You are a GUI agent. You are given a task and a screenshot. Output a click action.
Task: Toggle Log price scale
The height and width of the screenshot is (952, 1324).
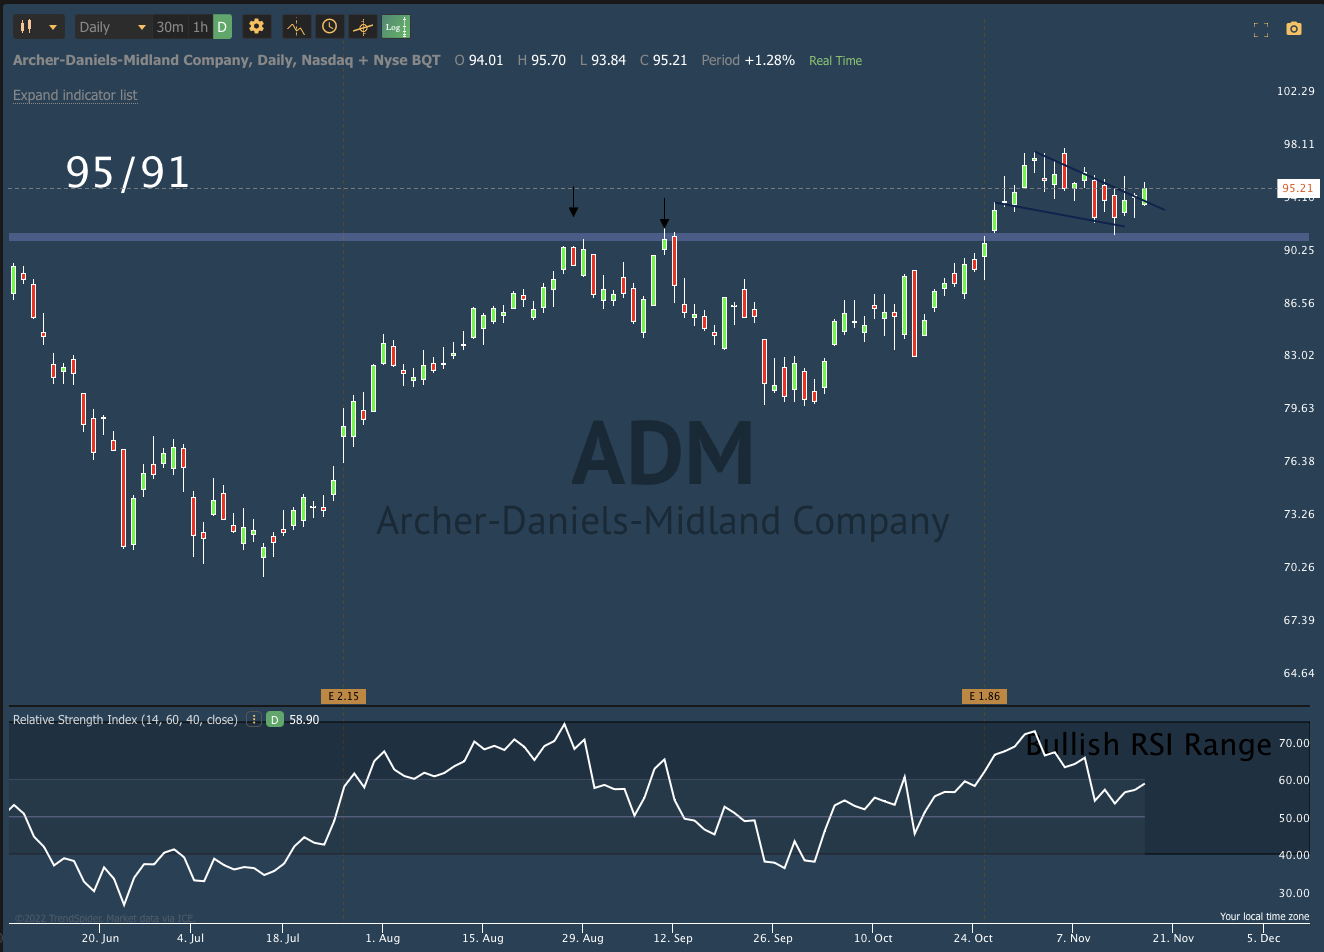(396, 27)
